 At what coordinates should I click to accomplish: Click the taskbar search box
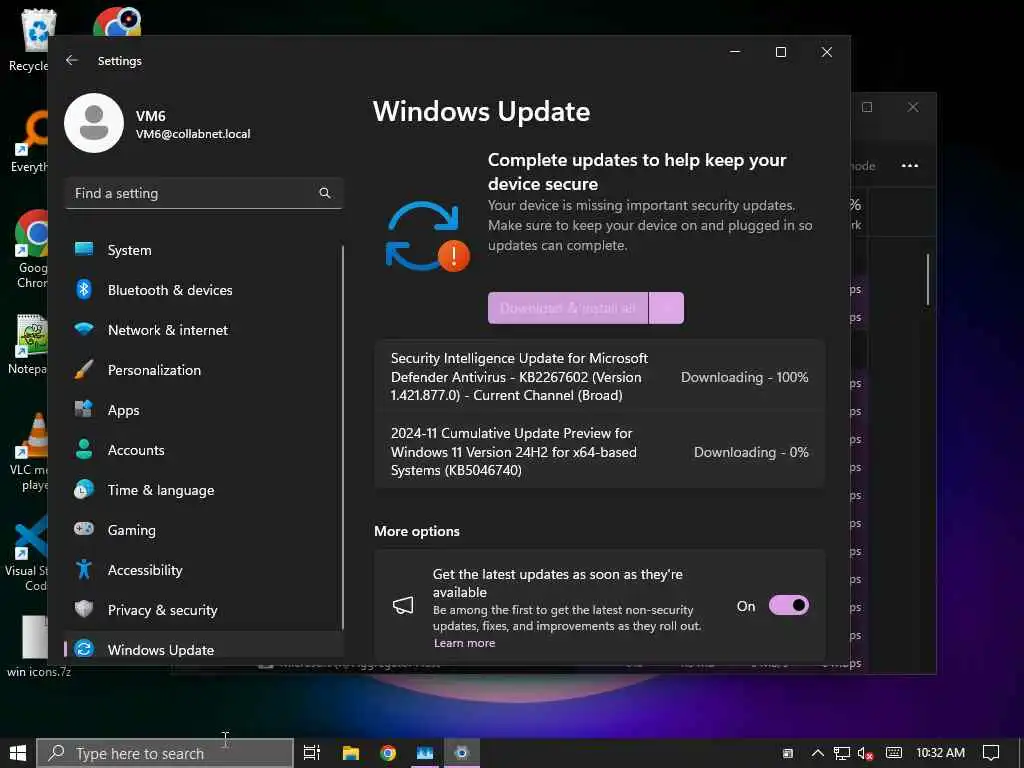point(165,753)
